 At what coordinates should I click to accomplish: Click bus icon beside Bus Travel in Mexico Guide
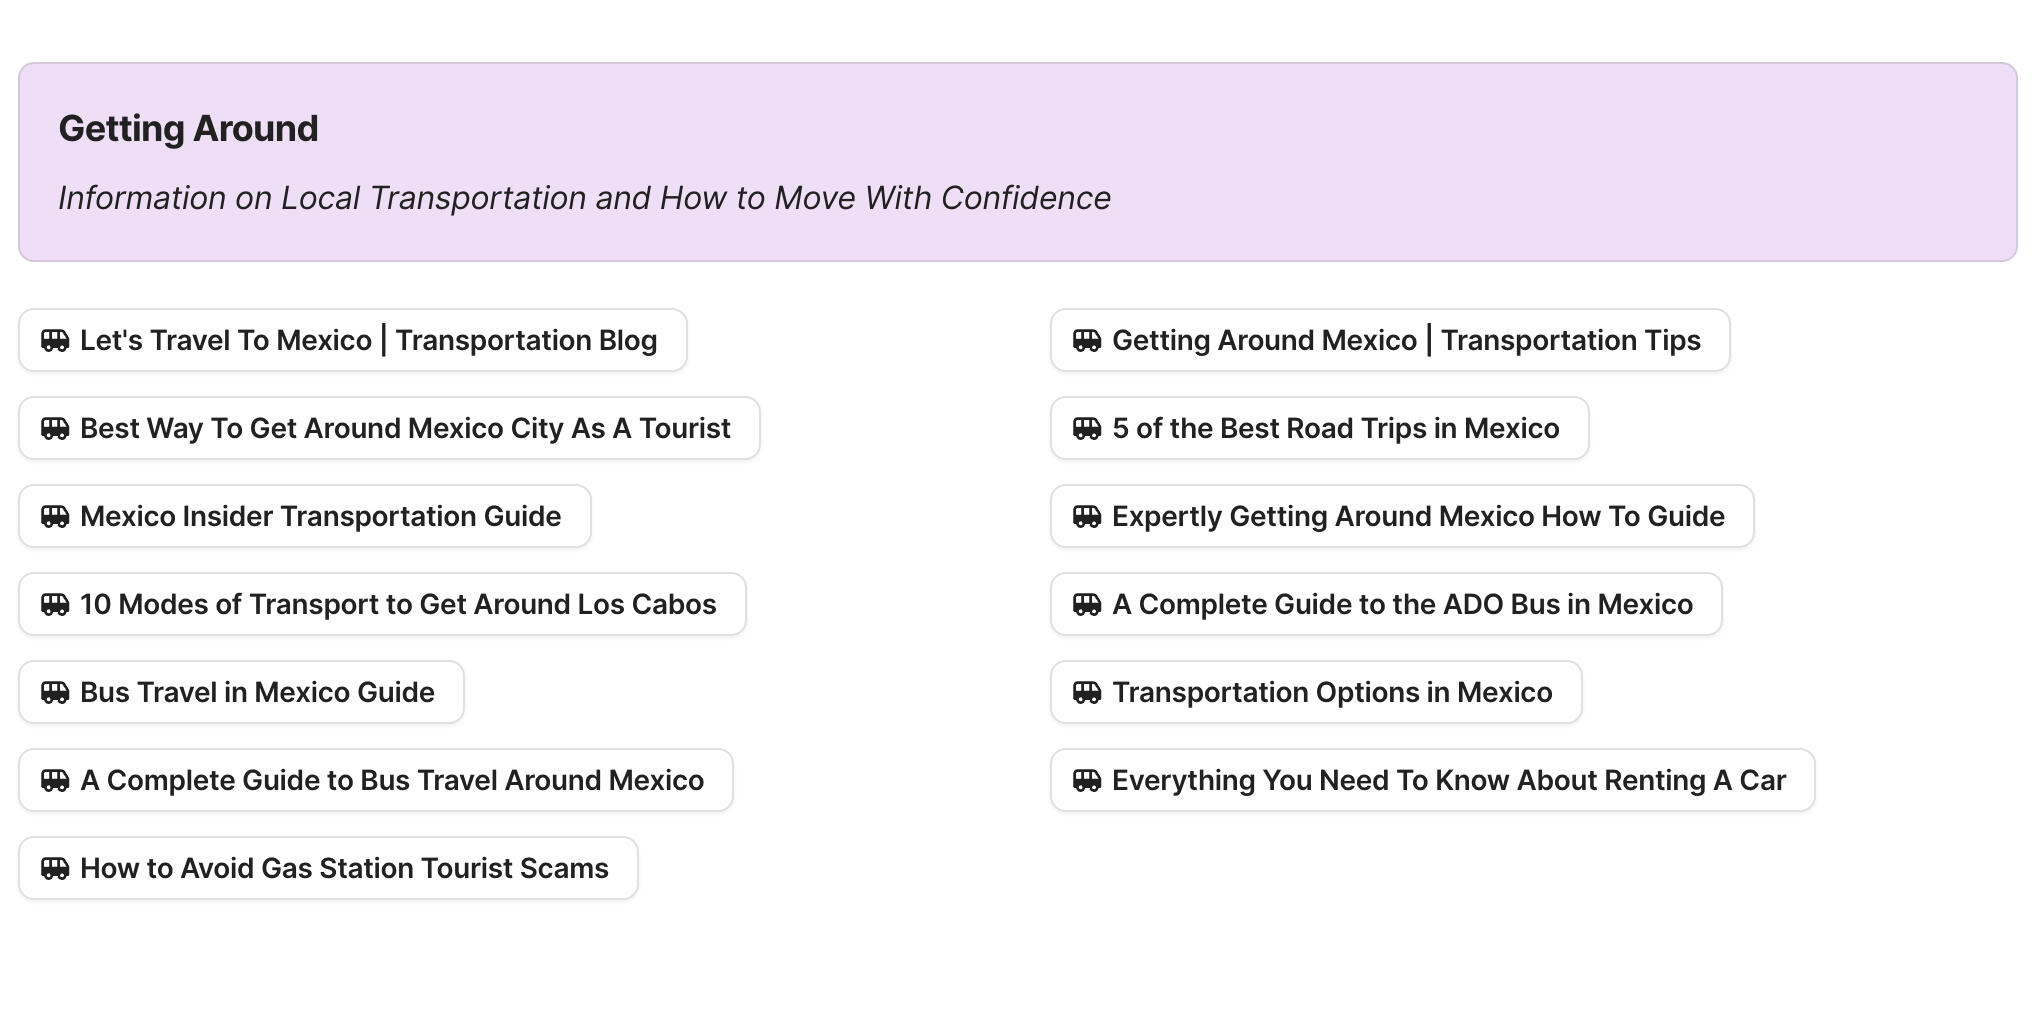click(55, 693)
